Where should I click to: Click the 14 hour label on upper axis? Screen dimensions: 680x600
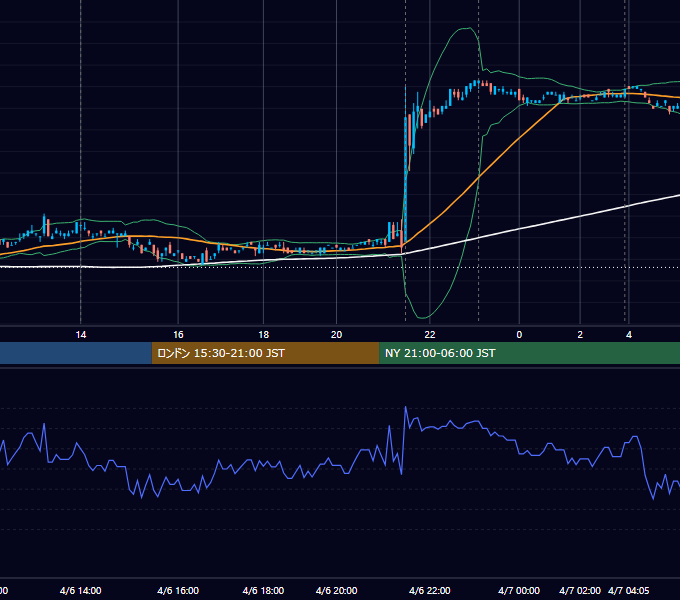tap(81, 335)
